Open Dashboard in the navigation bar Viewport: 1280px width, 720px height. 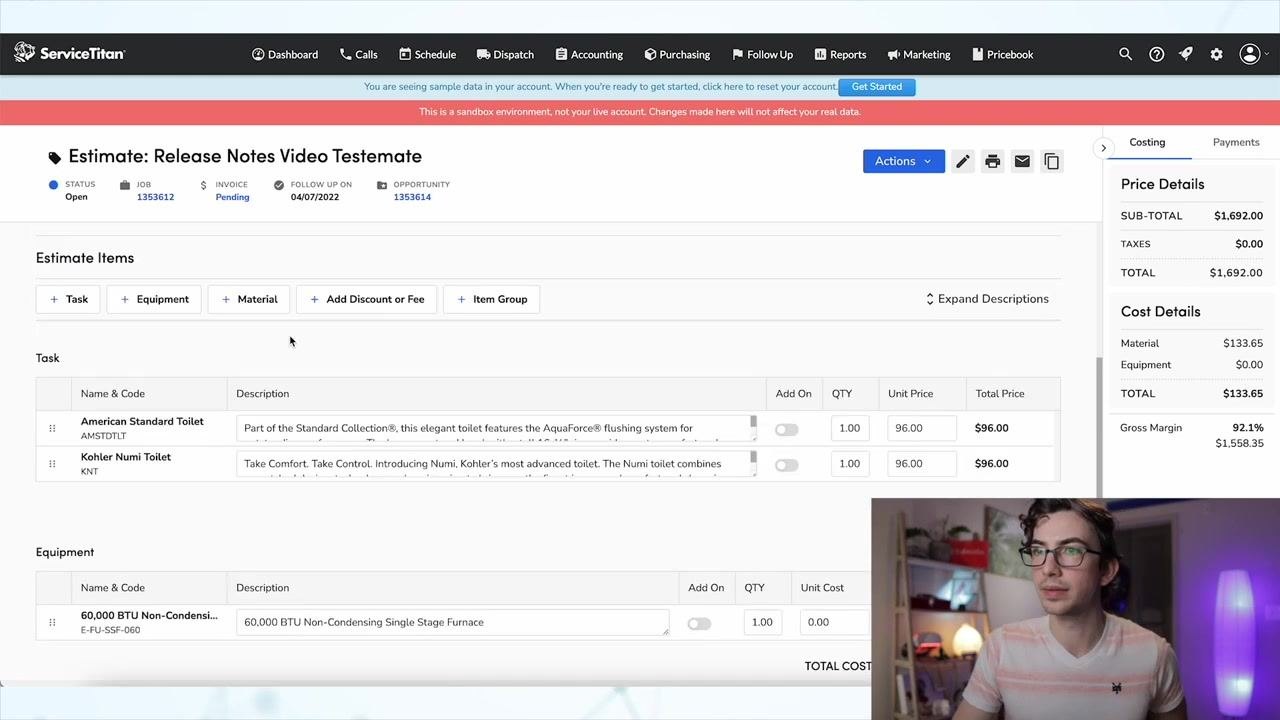coord(285,54)
